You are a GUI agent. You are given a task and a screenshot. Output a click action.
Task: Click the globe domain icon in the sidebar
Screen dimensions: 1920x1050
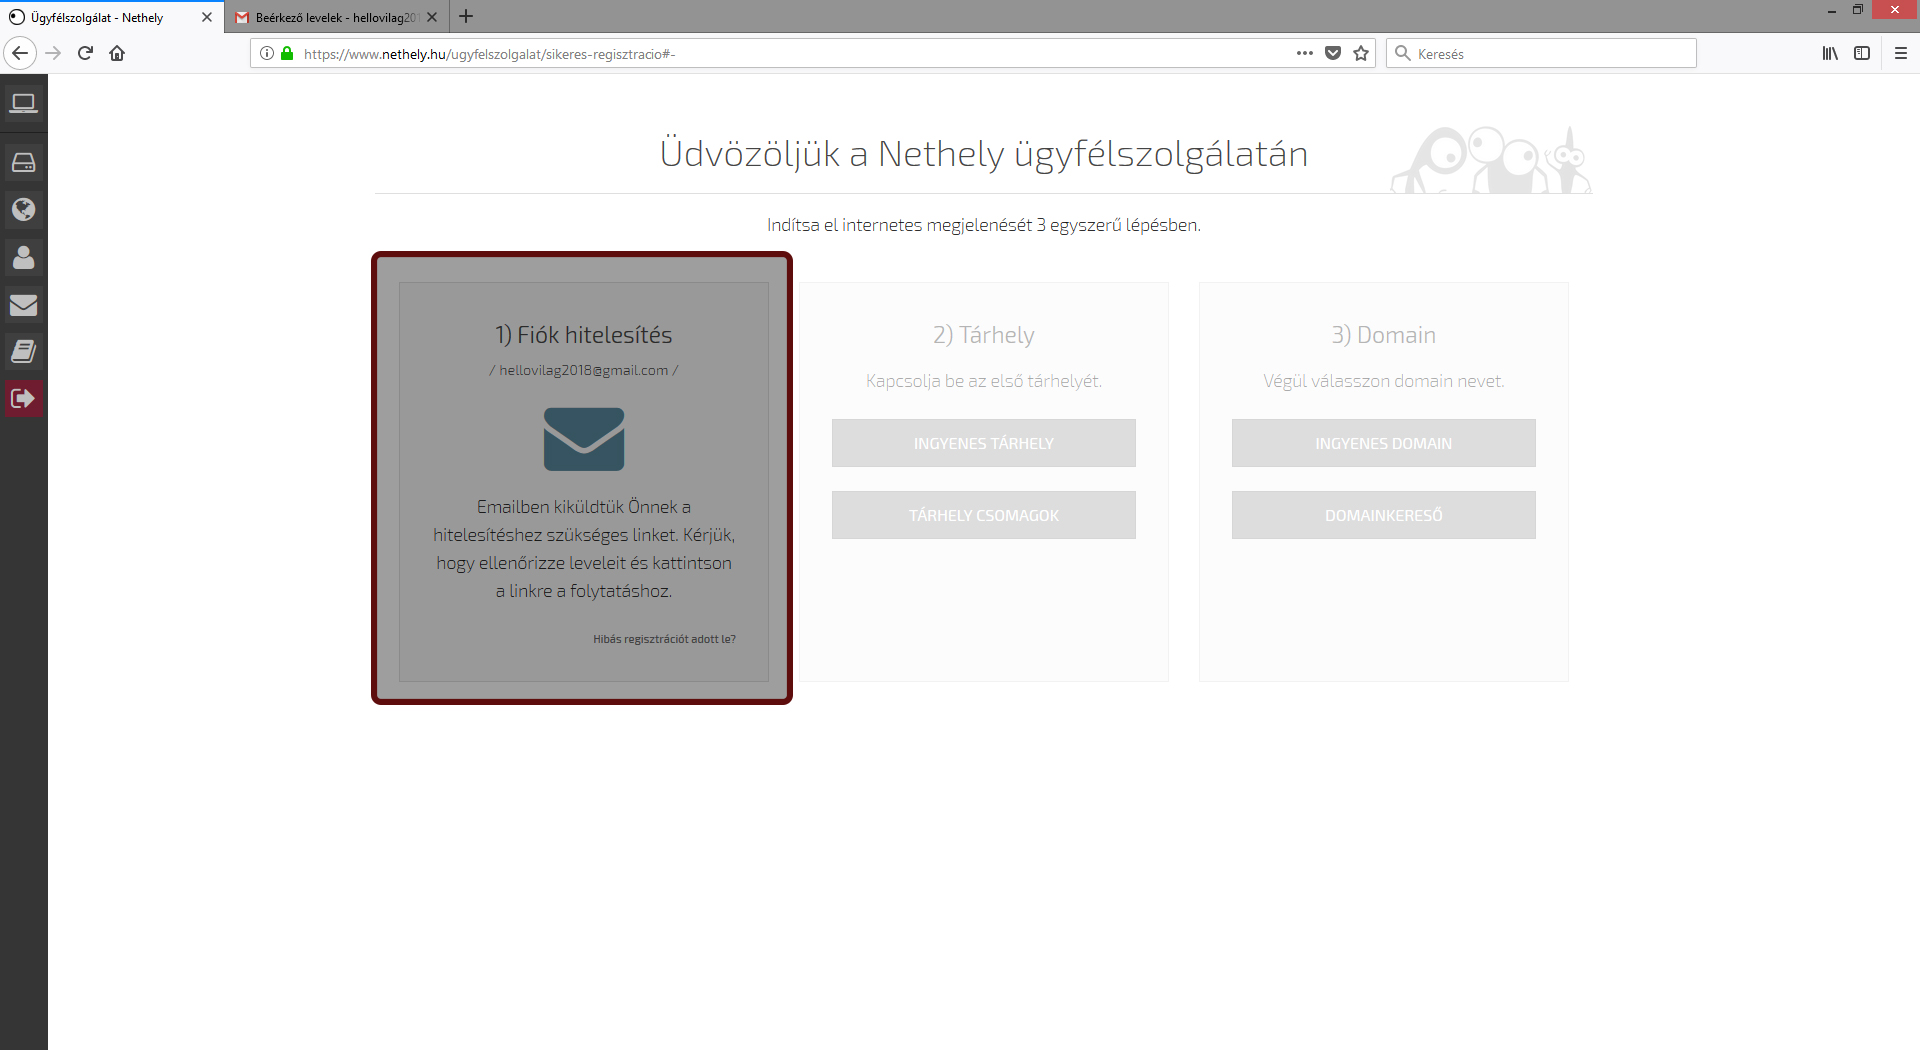[x=23, y=209]
